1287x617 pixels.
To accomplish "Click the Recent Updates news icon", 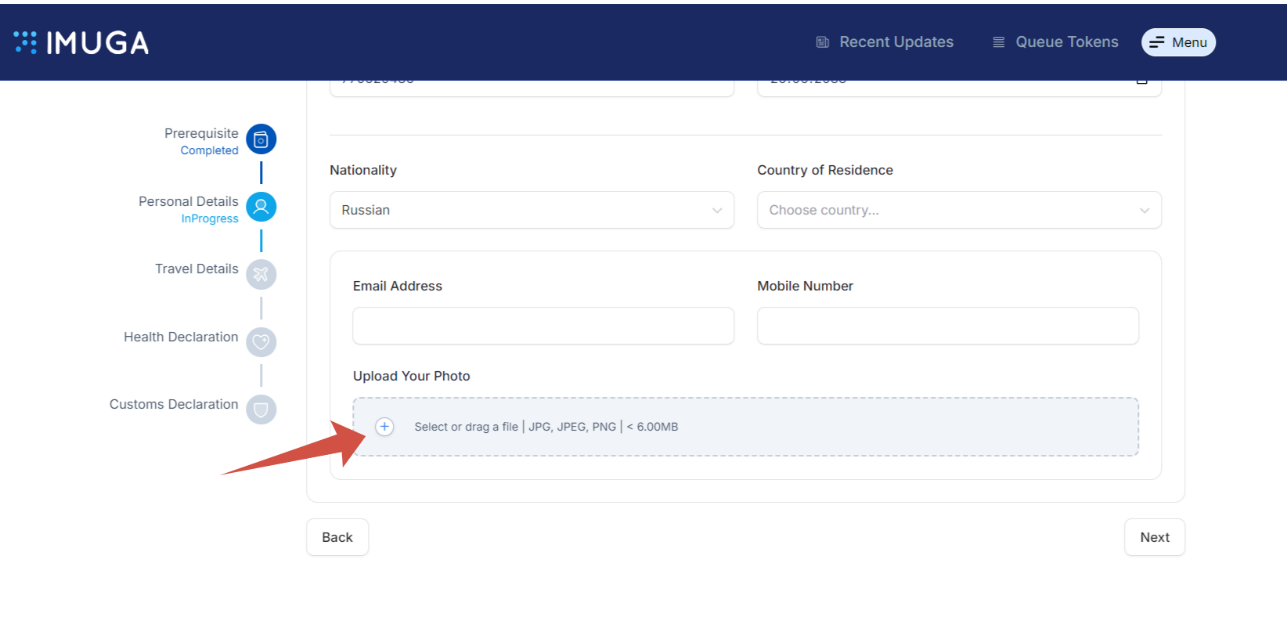I will click(x=823, y=42).
